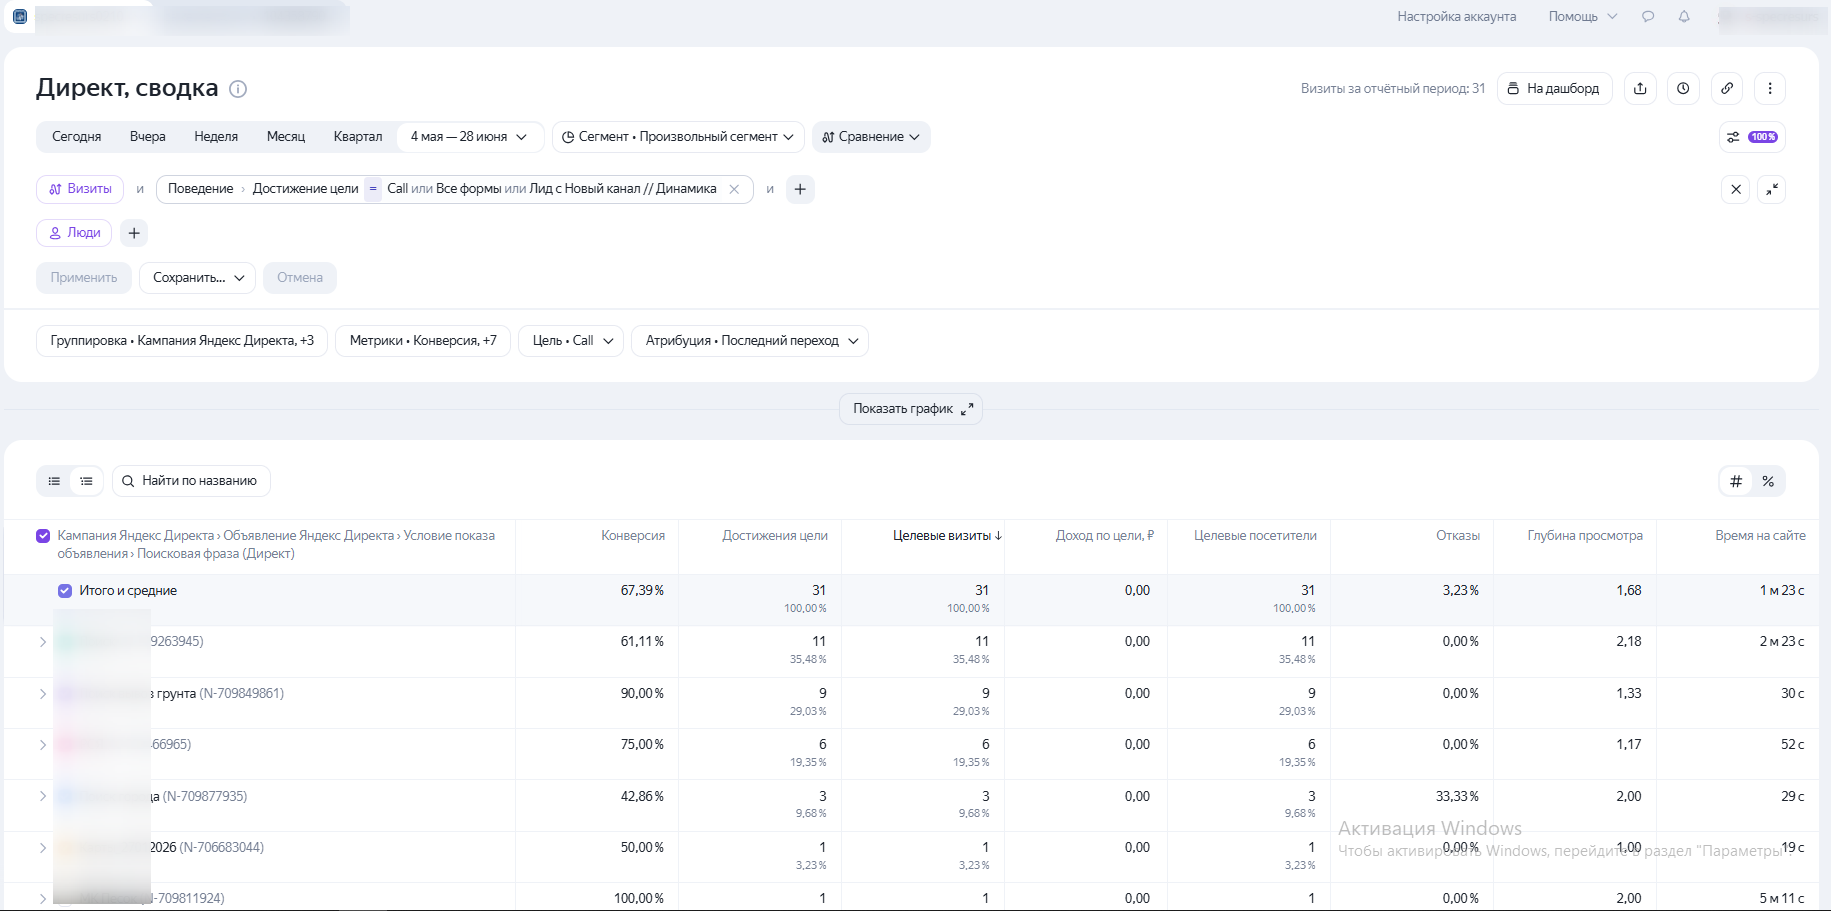Open the Помощь menu
Viewport: 1831px width, 911px height.
tap(1582, 16)
